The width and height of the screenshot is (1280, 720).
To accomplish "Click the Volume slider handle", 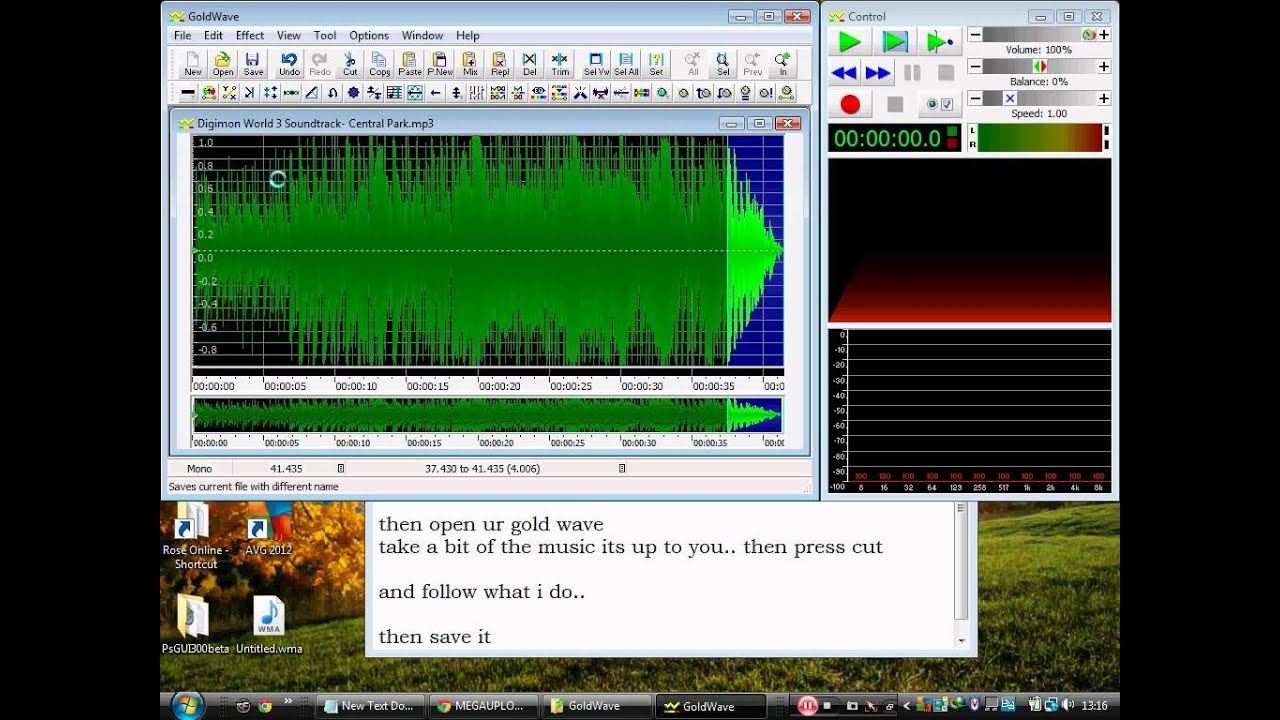I will (1089, 35).
